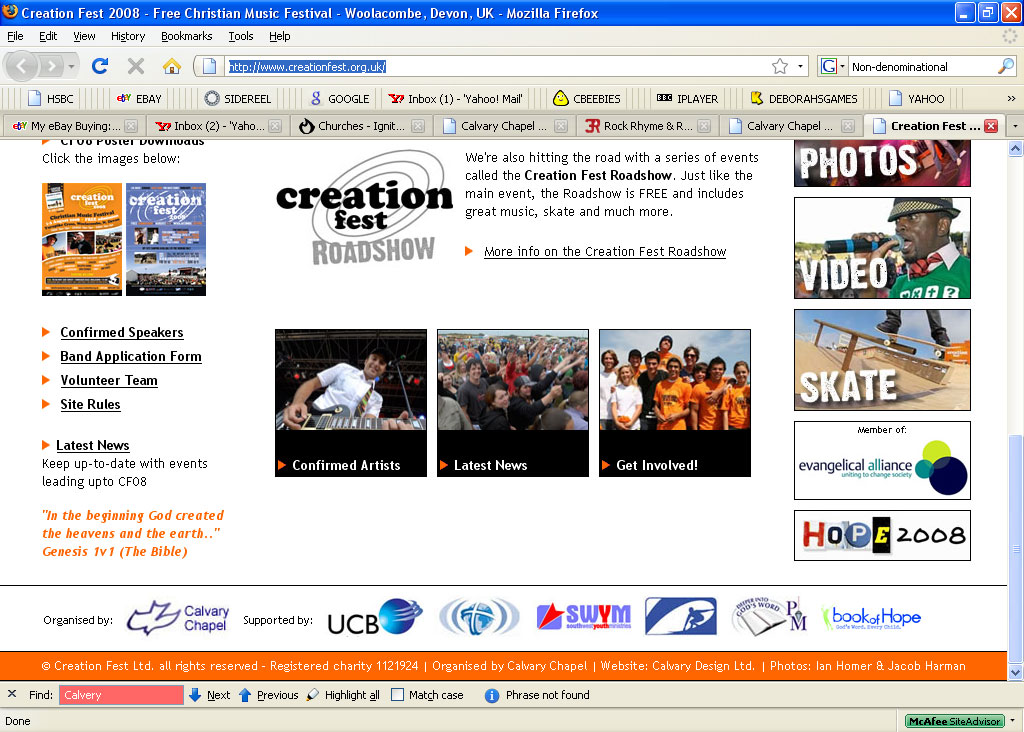Find previous match with the Previous arrow
This screenshot has width=1024, height=732.
pyautogui.click(x=268, y=695)
